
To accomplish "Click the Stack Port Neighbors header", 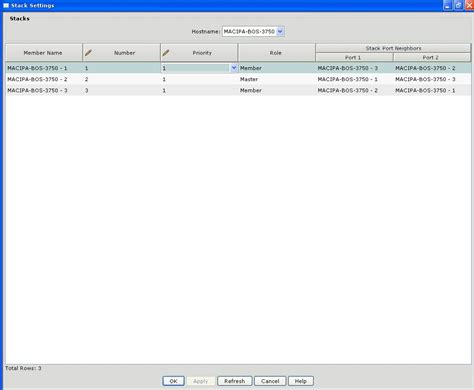I will point(393,48).
